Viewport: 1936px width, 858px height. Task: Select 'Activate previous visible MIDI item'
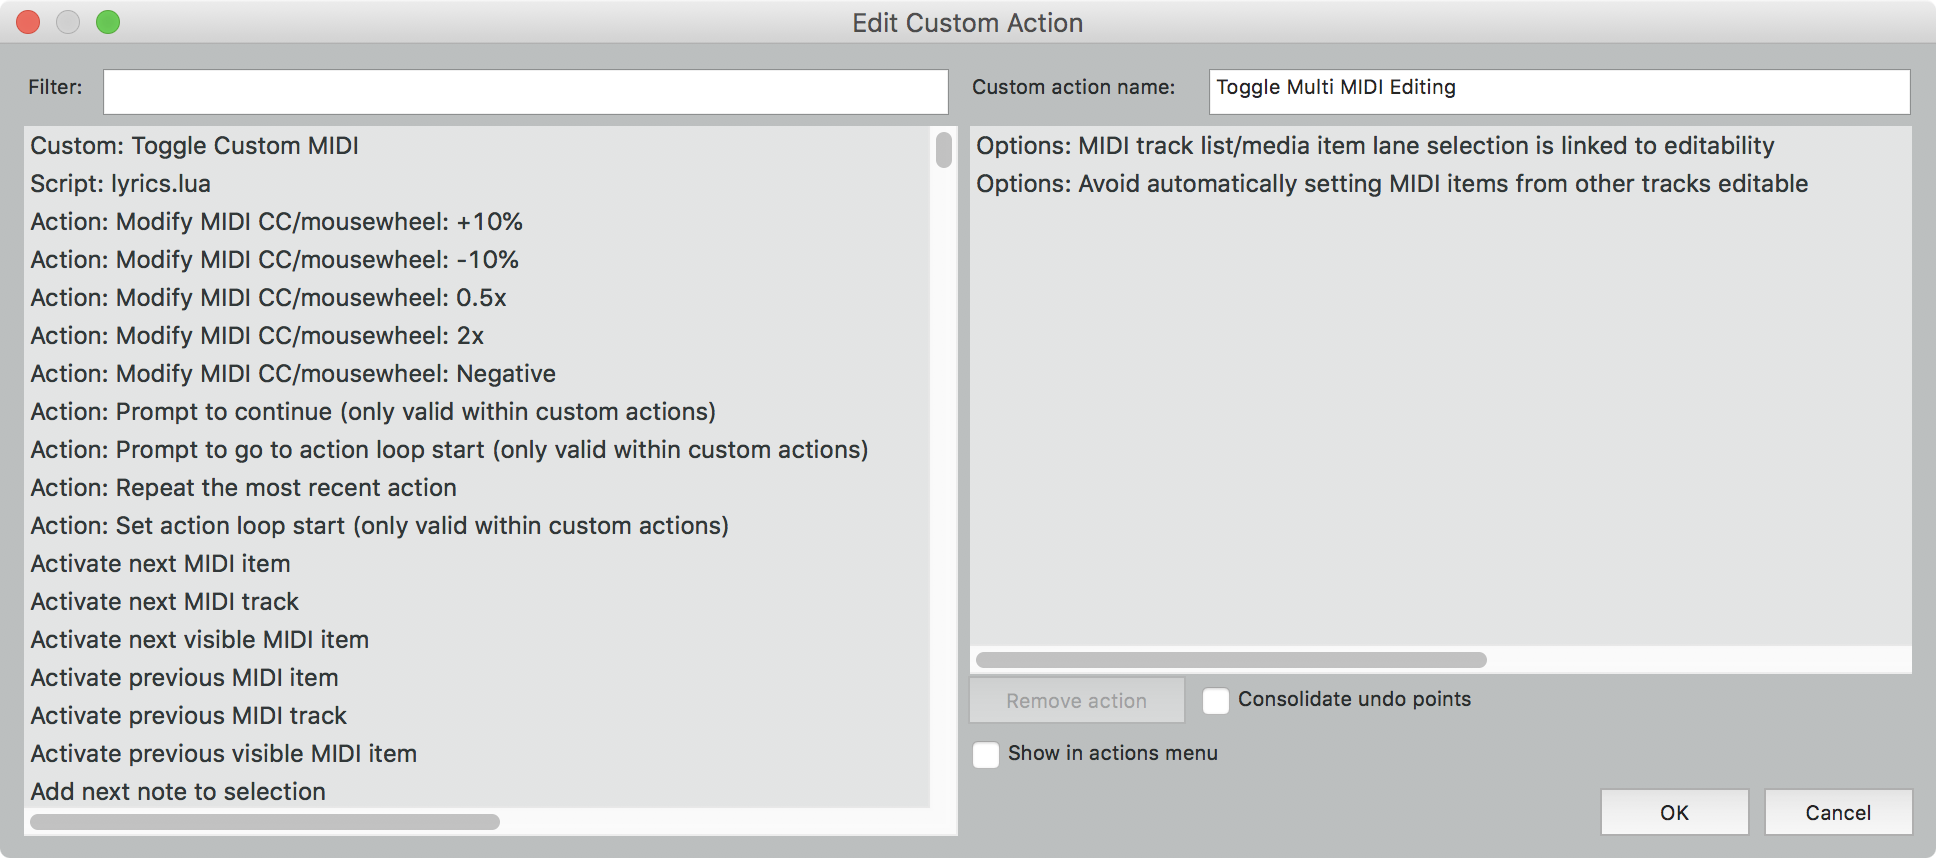[224, 754]
